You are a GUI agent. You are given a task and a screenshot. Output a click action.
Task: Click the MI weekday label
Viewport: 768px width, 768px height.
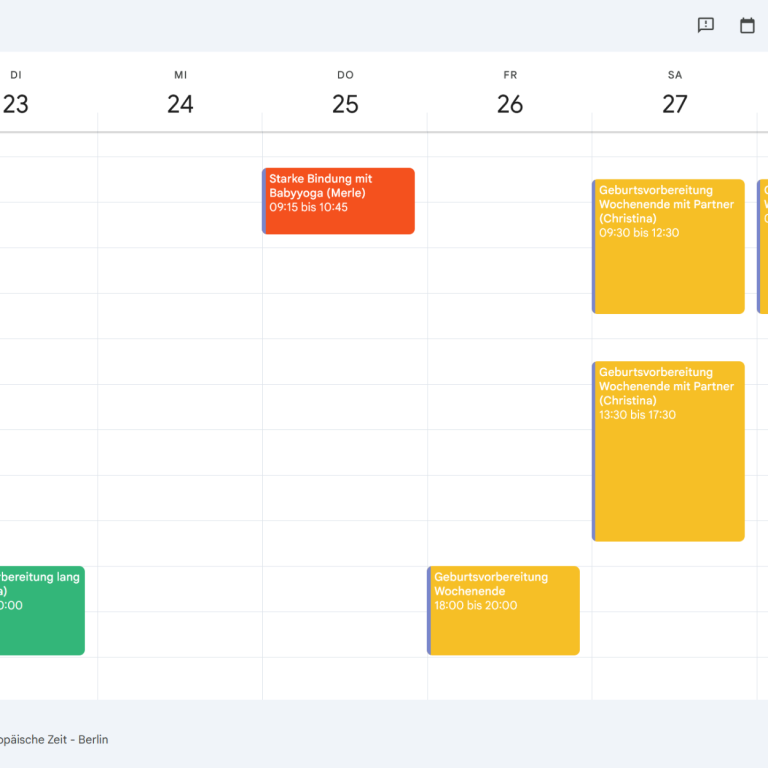click(180, 75)
